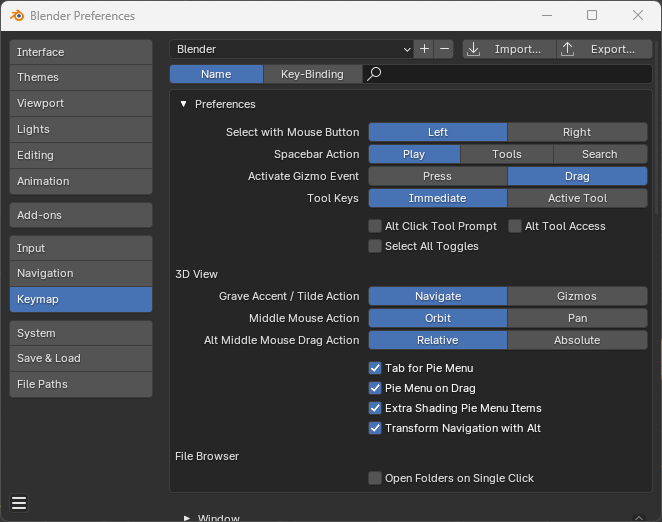Go to Lights preferences
Screen dimensions: 662x522
click(81, 129)
